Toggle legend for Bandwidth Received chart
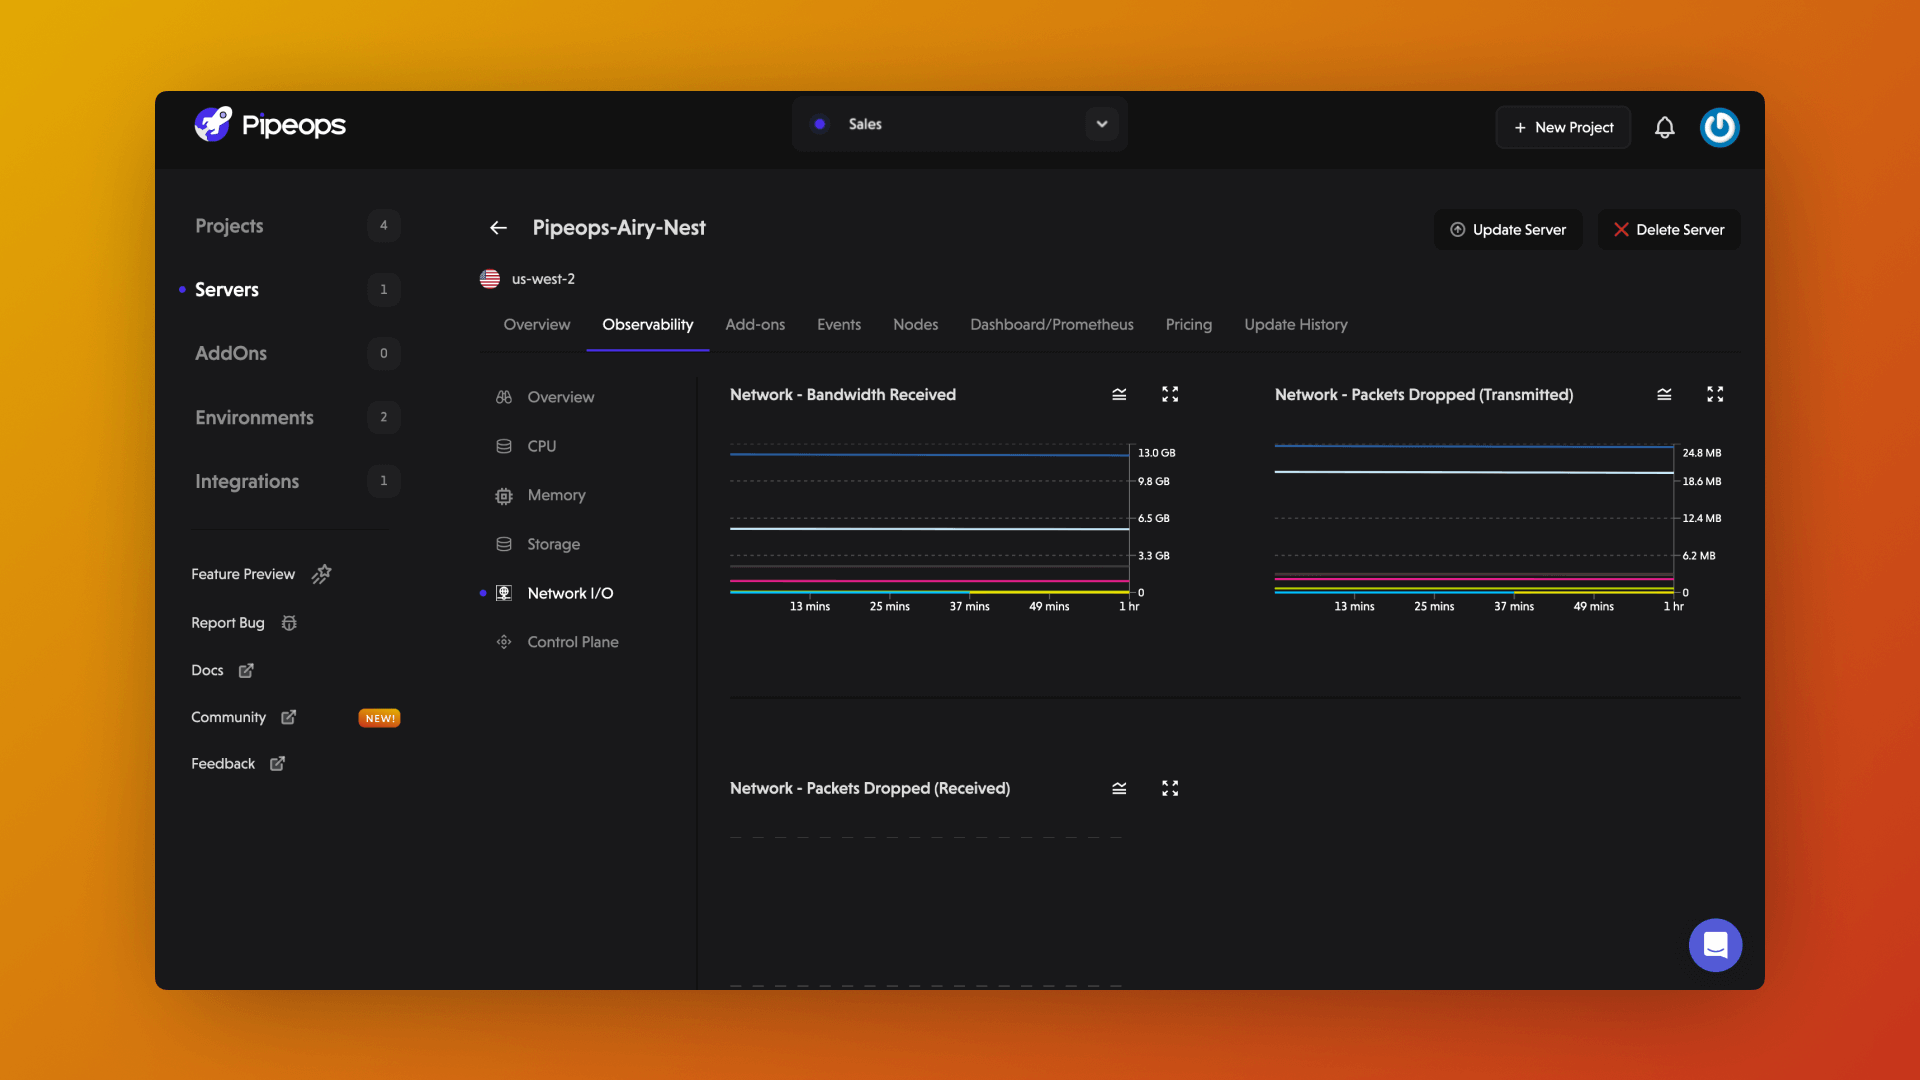This screenshot has height=1080, width=1920. (x=1119, y=395)
